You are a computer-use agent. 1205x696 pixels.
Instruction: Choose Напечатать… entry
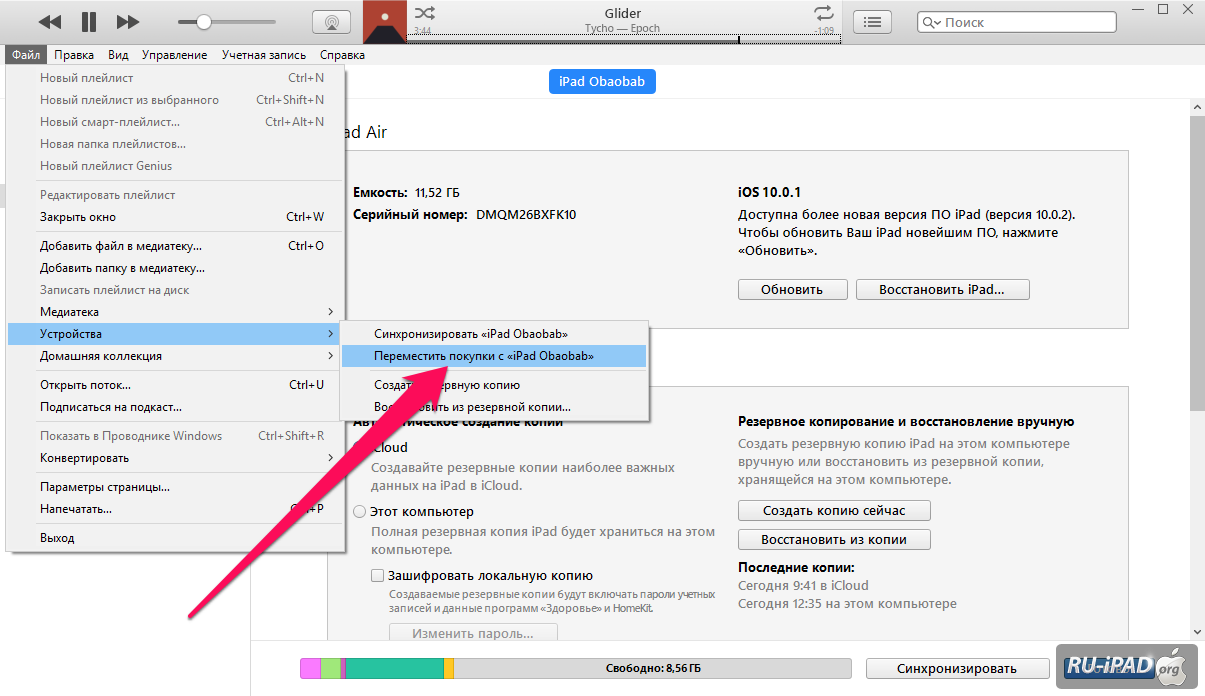click(176, 509)
